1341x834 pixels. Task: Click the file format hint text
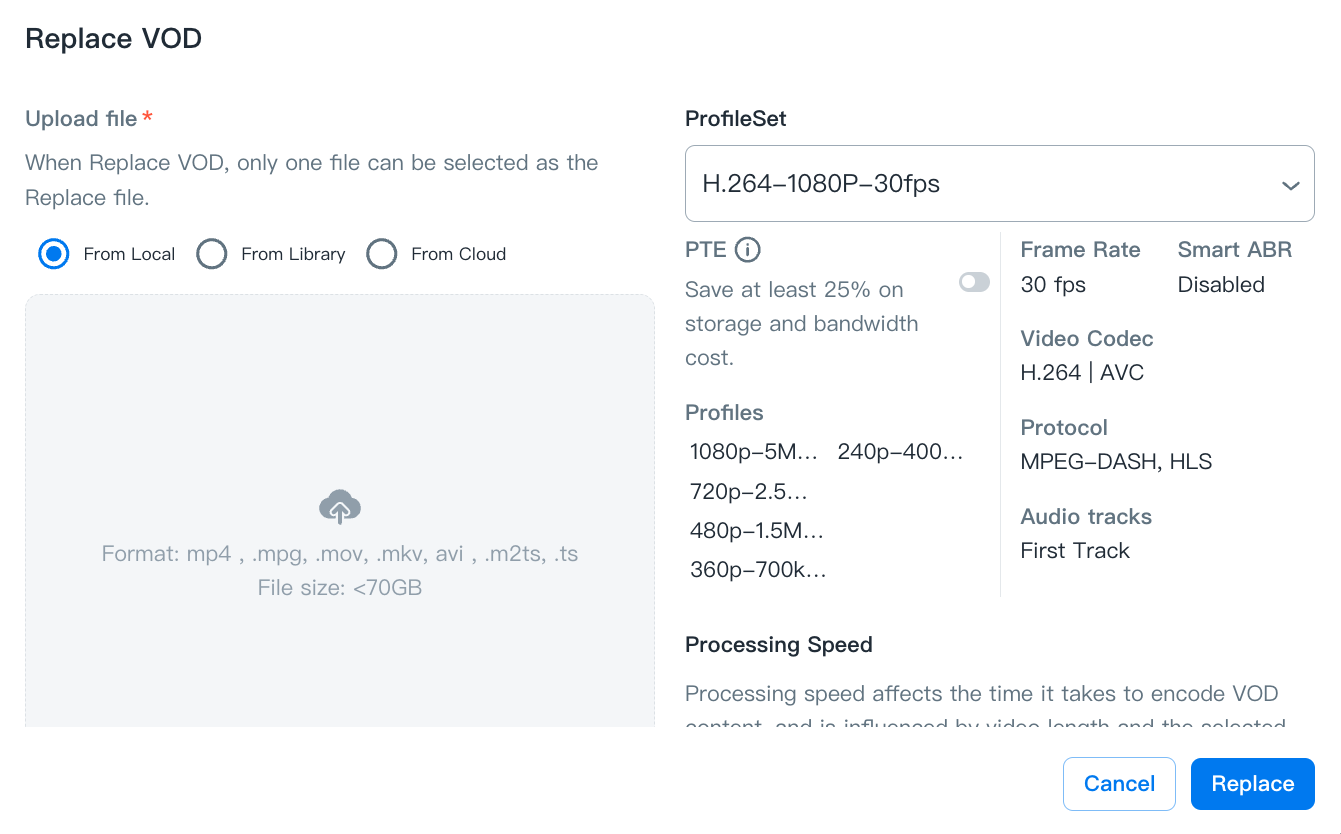click(340, 554)
